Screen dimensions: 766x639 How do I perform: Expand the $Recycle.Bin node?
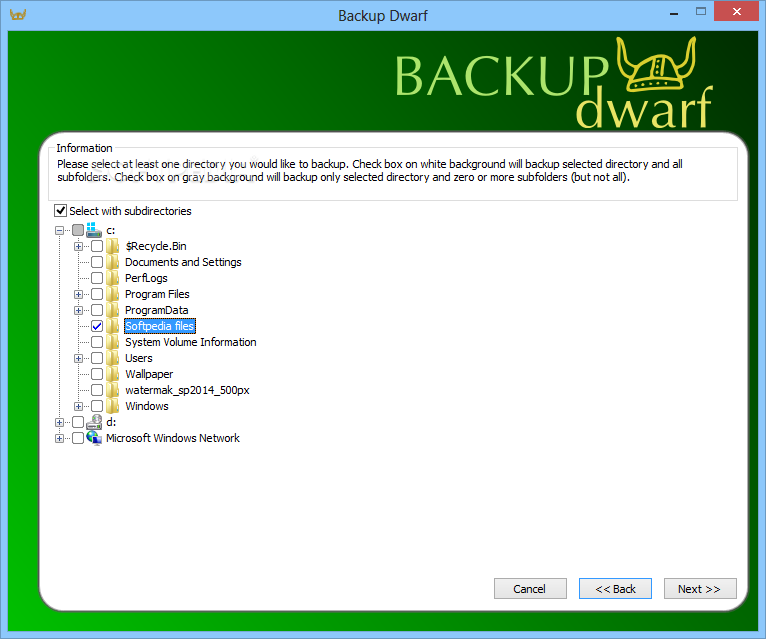78,246
